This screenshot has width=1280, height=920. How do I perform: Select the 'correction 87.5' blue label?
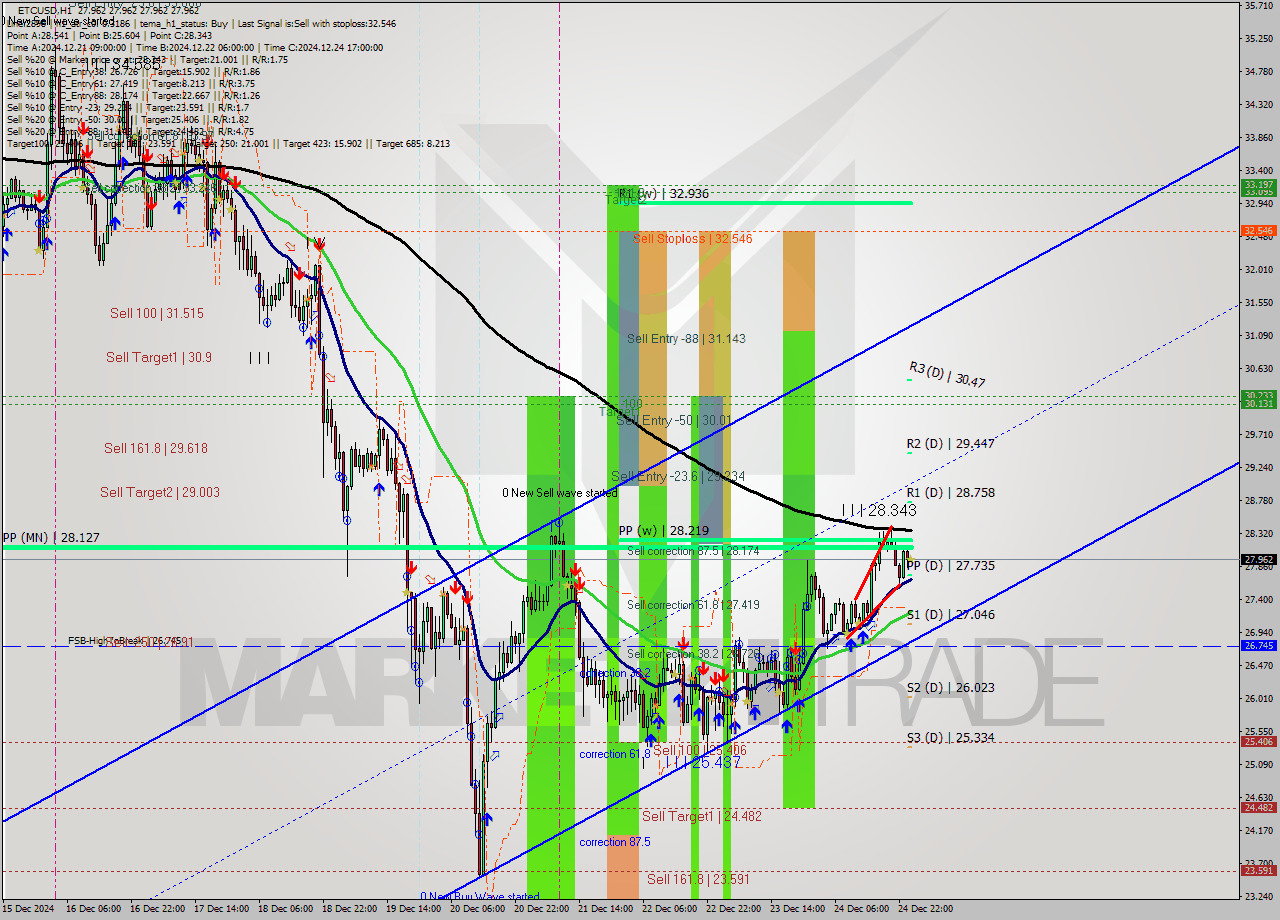click(x=615, y=842)
